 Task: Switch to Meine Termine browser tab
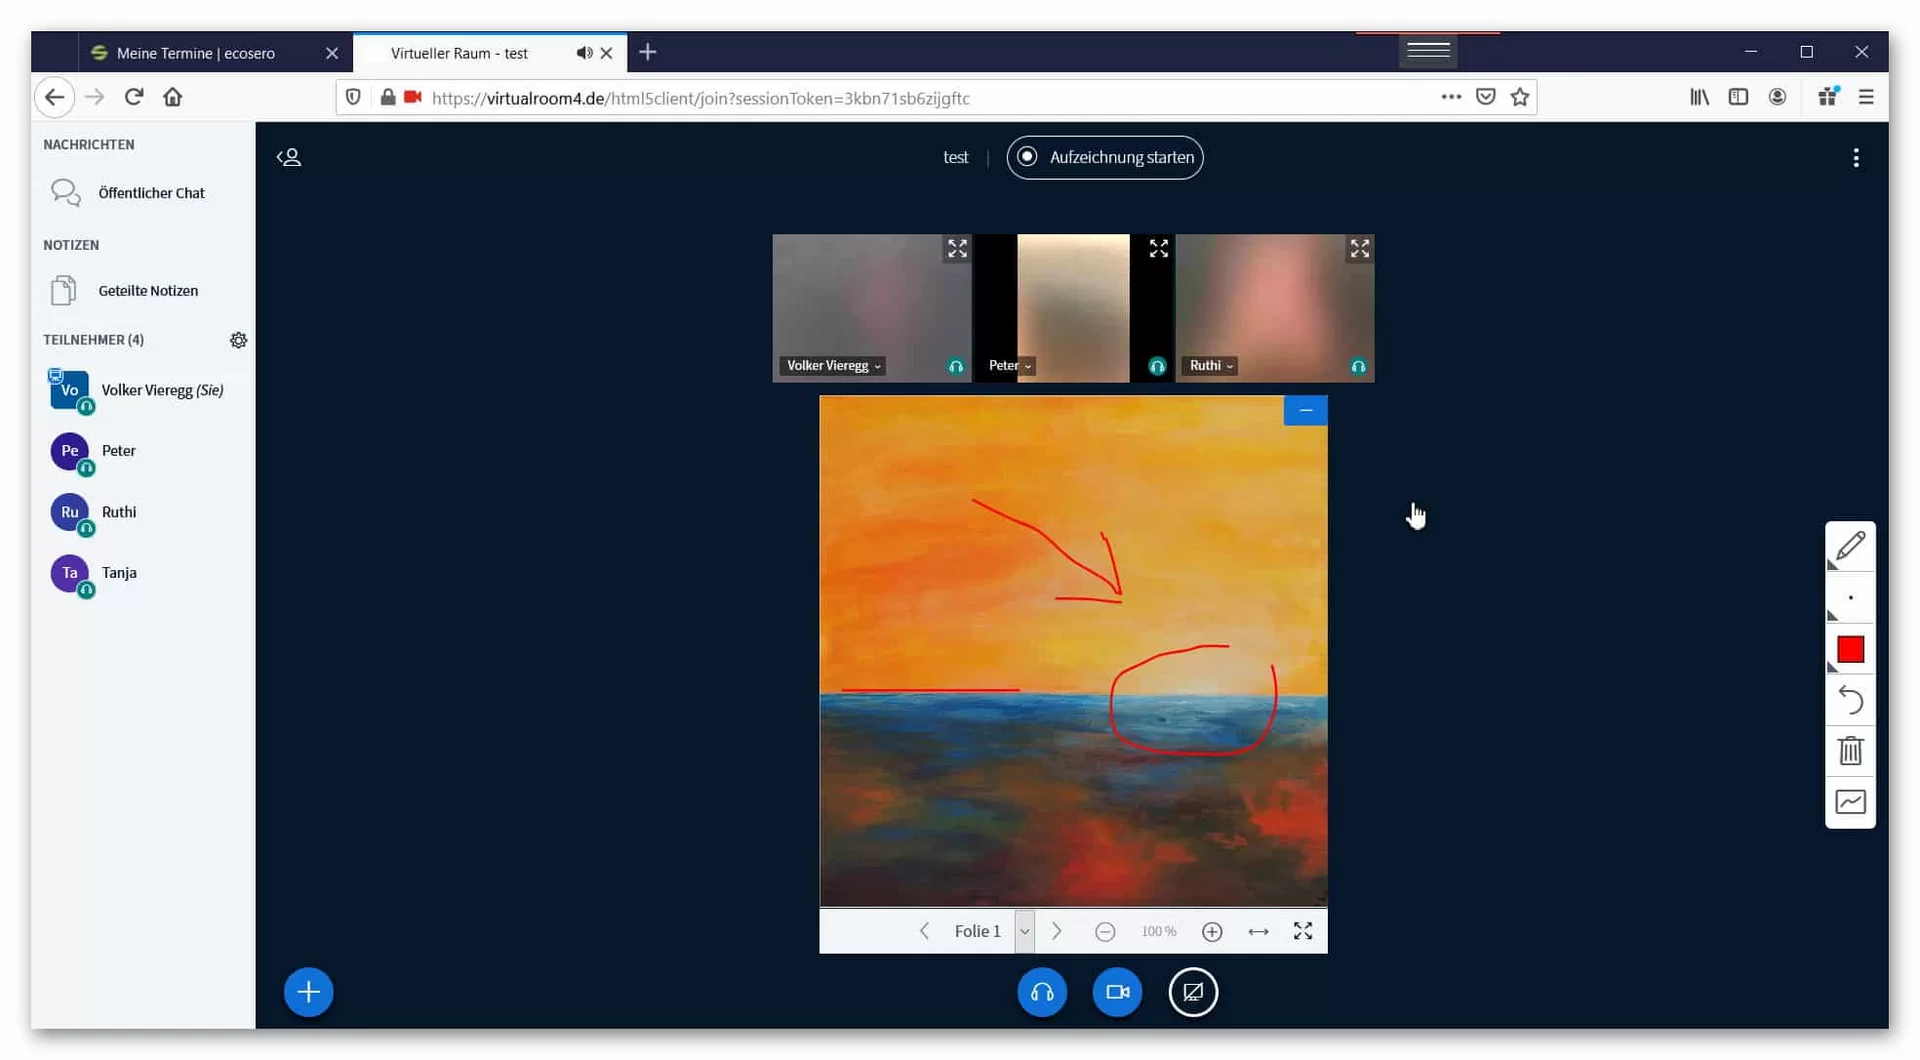point(196,53)
